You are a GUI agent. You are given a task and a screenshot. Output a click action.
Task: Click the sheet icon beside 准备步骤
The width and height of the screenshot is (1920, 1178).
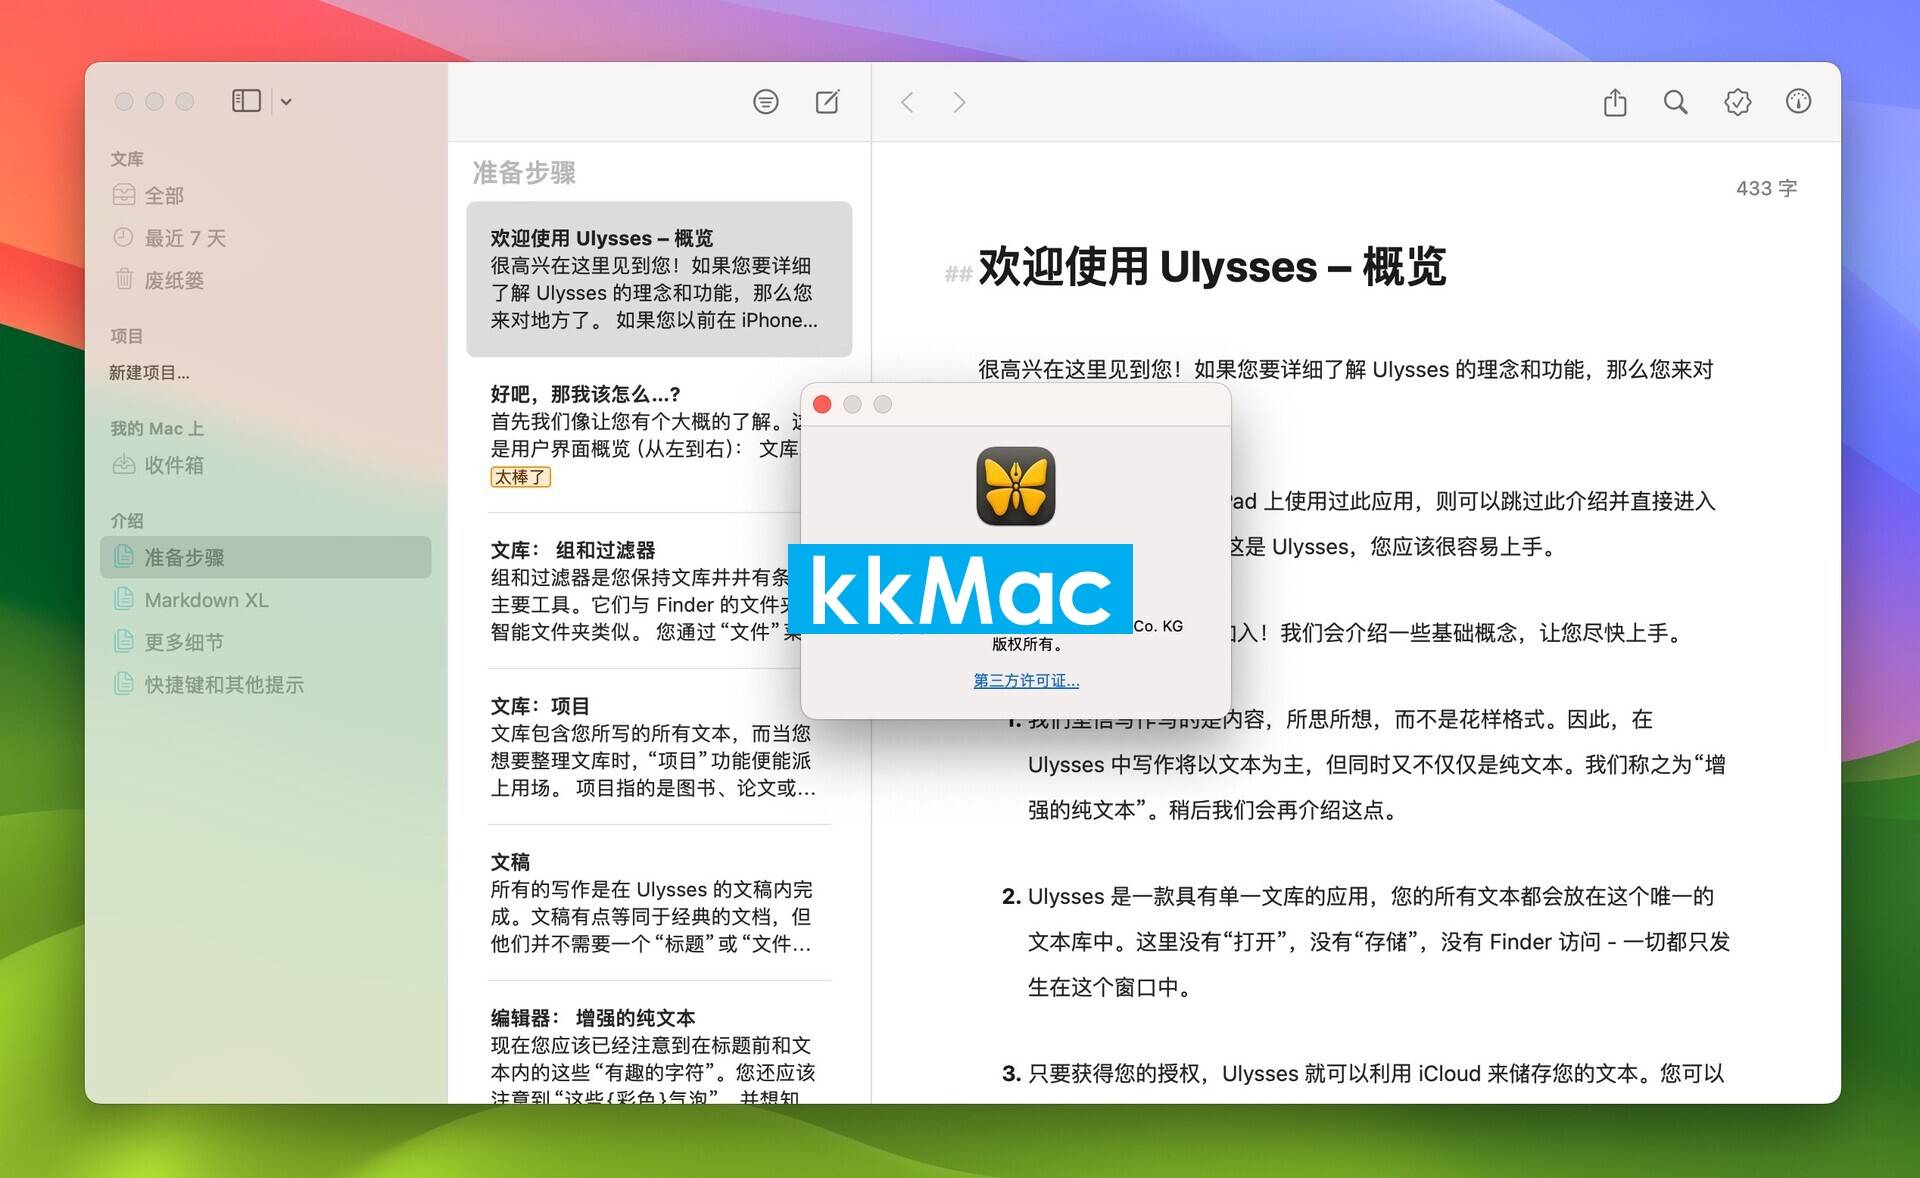click(x=124, y=556)
